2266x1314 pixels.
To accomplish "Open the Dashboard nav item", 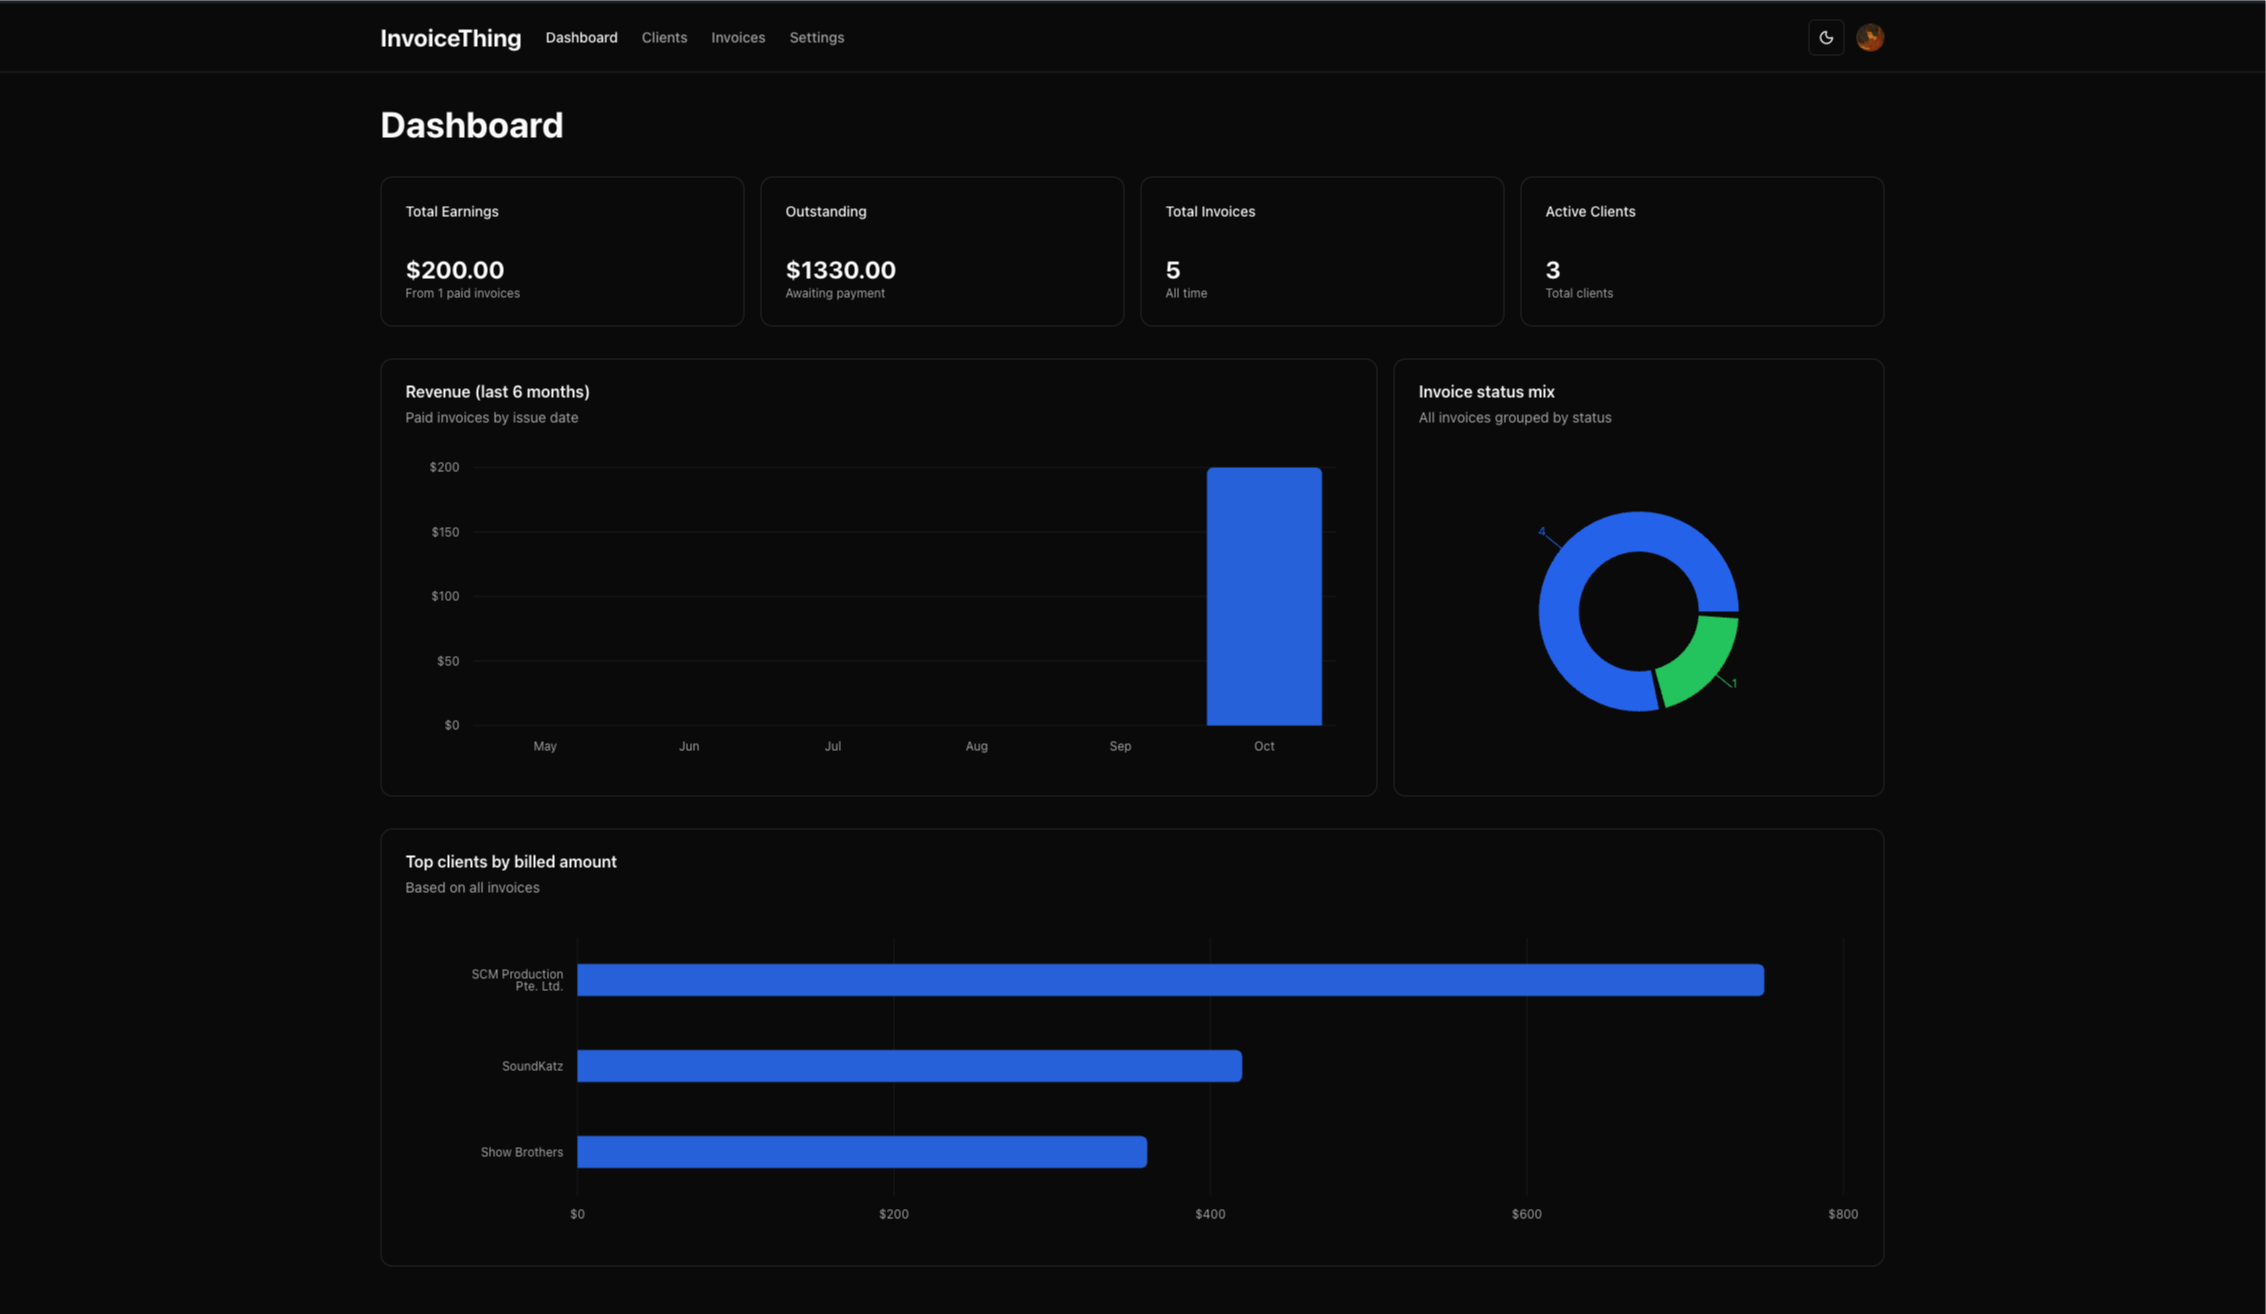I will tap(581, 38).
